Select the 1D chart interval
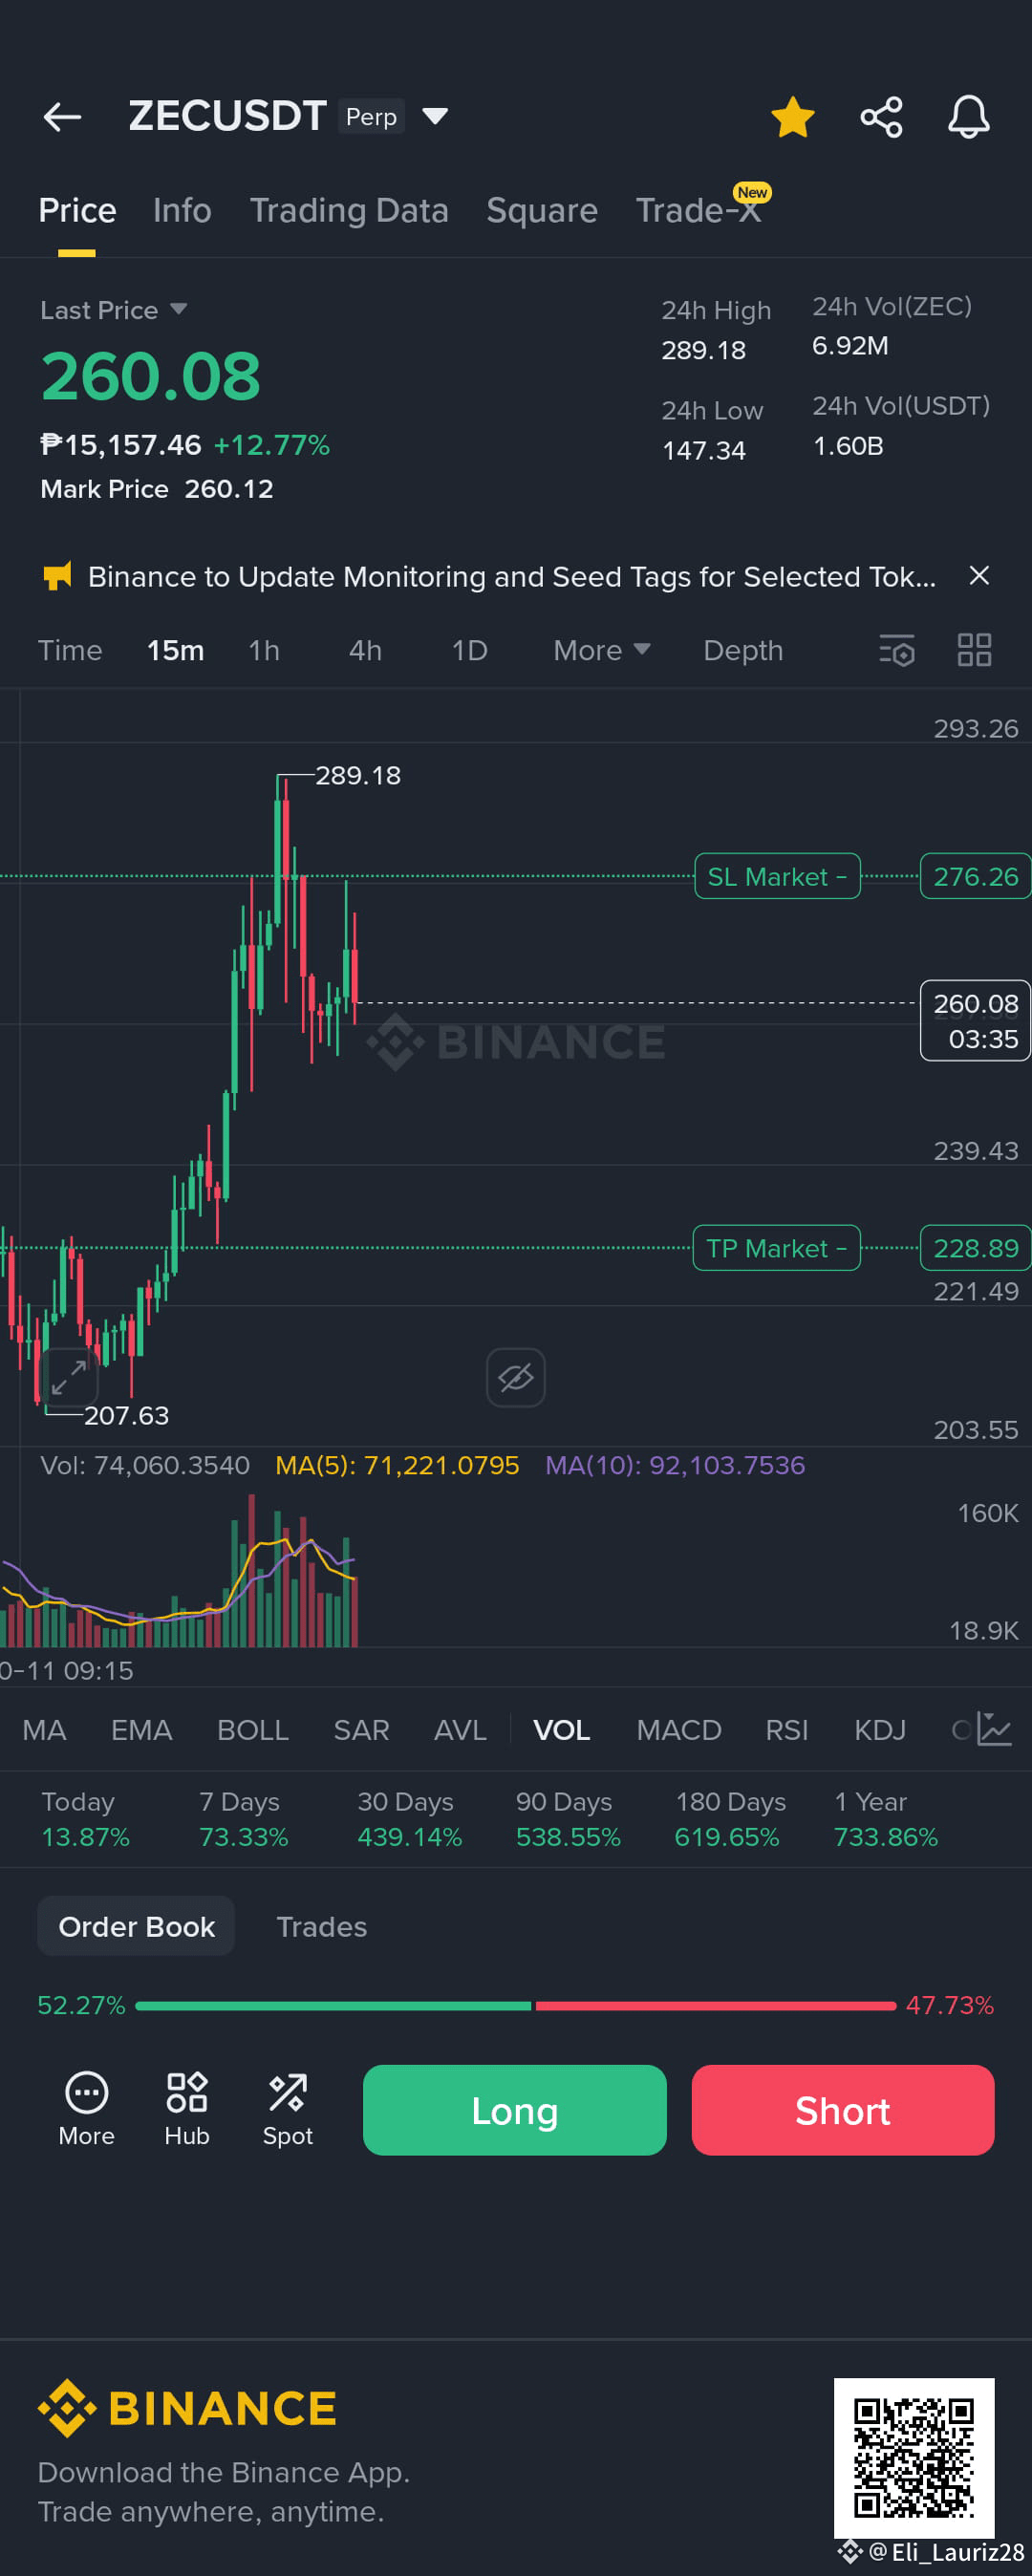Screen dimensions: 1032x2576 [x=469, y=651]
